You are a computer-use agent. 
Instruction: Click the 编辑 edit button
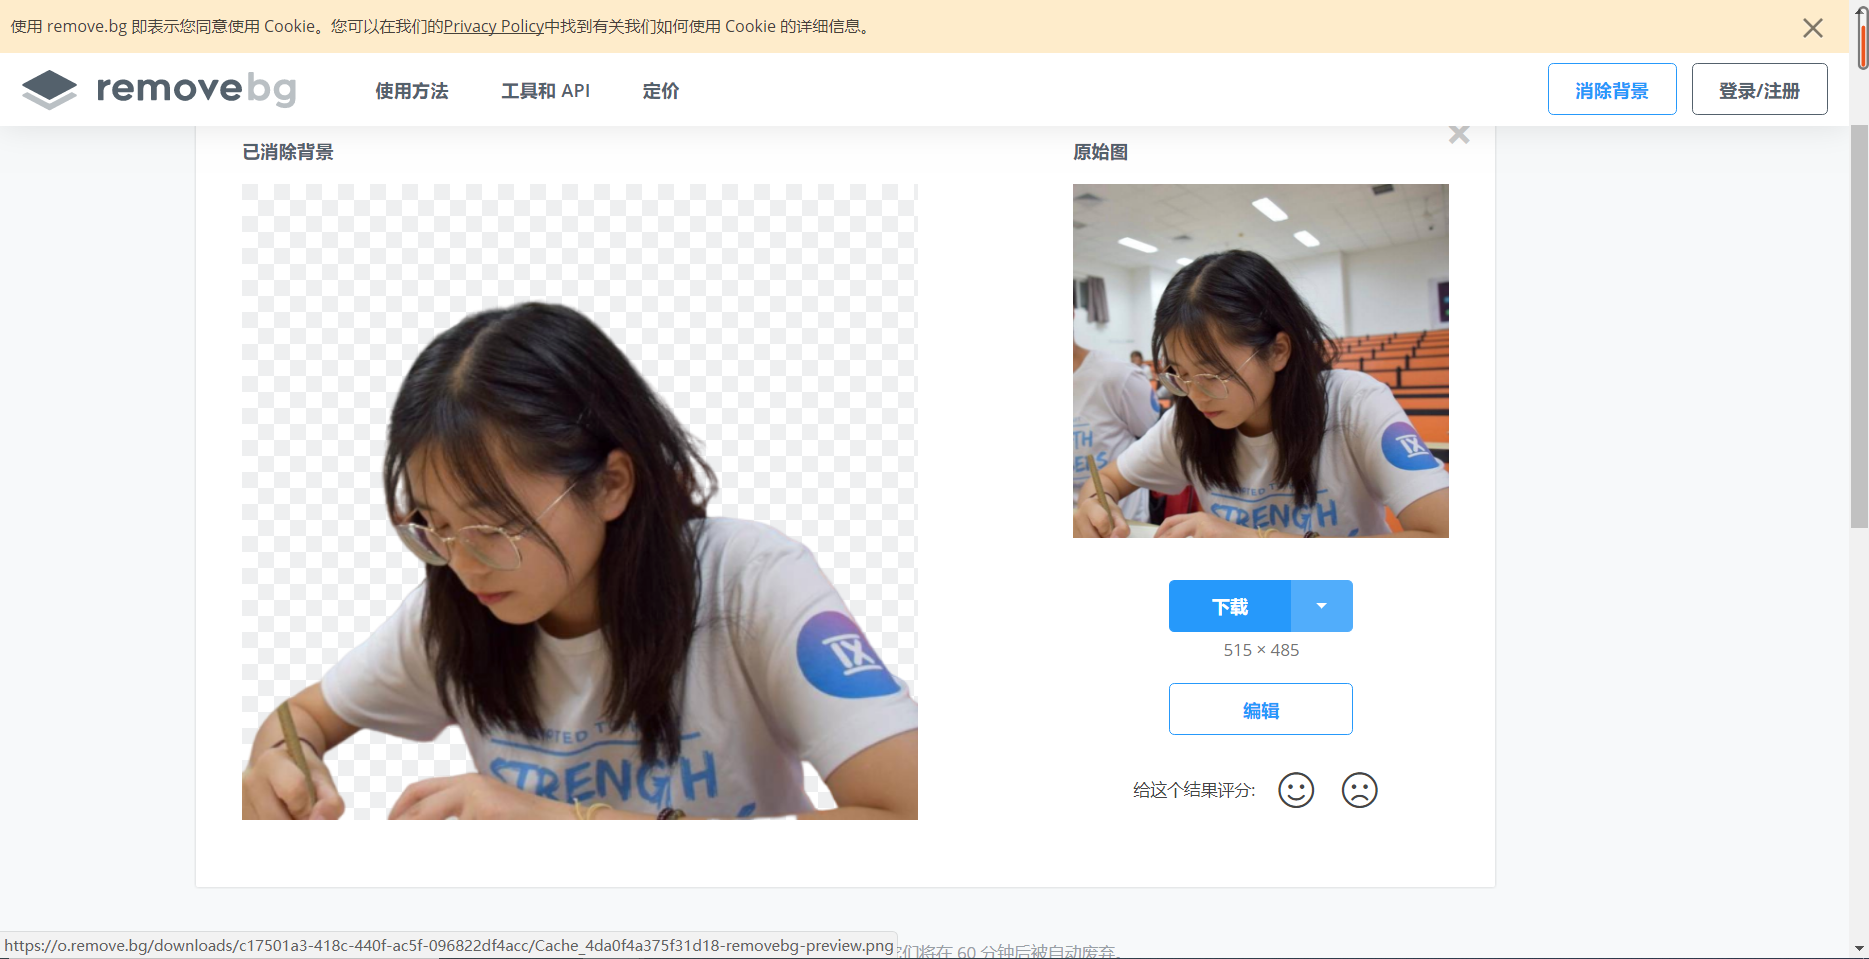tap(1261, 709)
